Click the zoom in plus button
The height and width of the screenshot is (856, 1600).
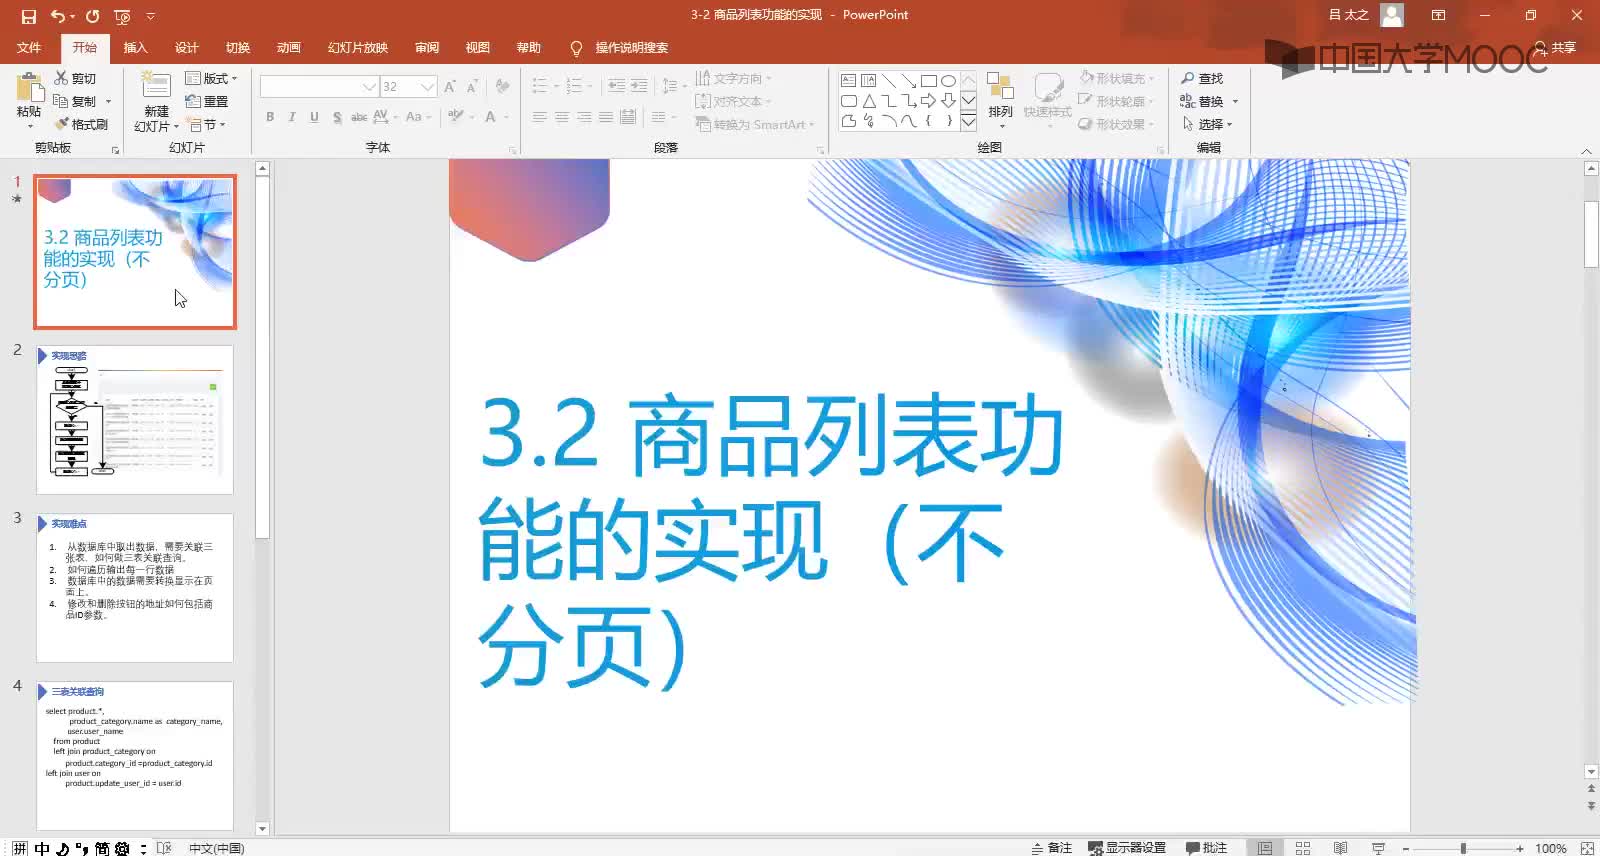tap(1520, 848)
